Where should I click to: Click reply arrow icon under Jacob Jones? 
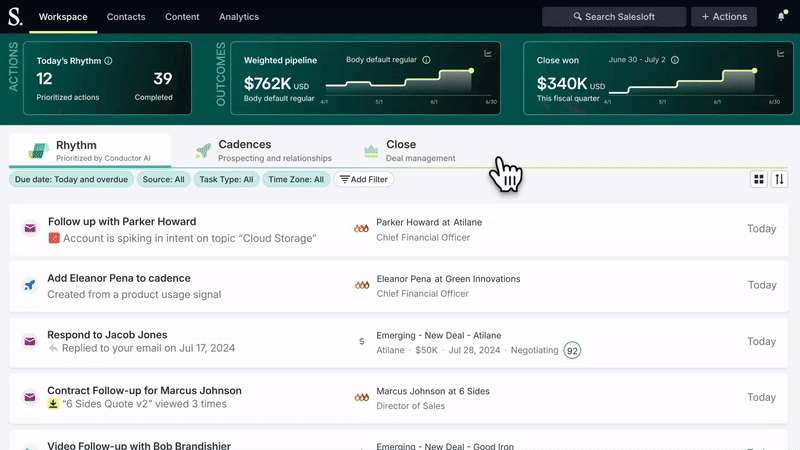pos(53,348)
